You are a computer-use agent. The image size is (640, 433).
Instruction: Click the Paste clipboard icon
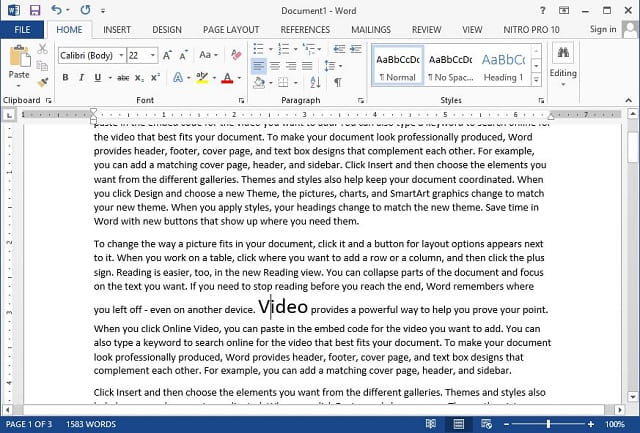(x=19, y=56)
